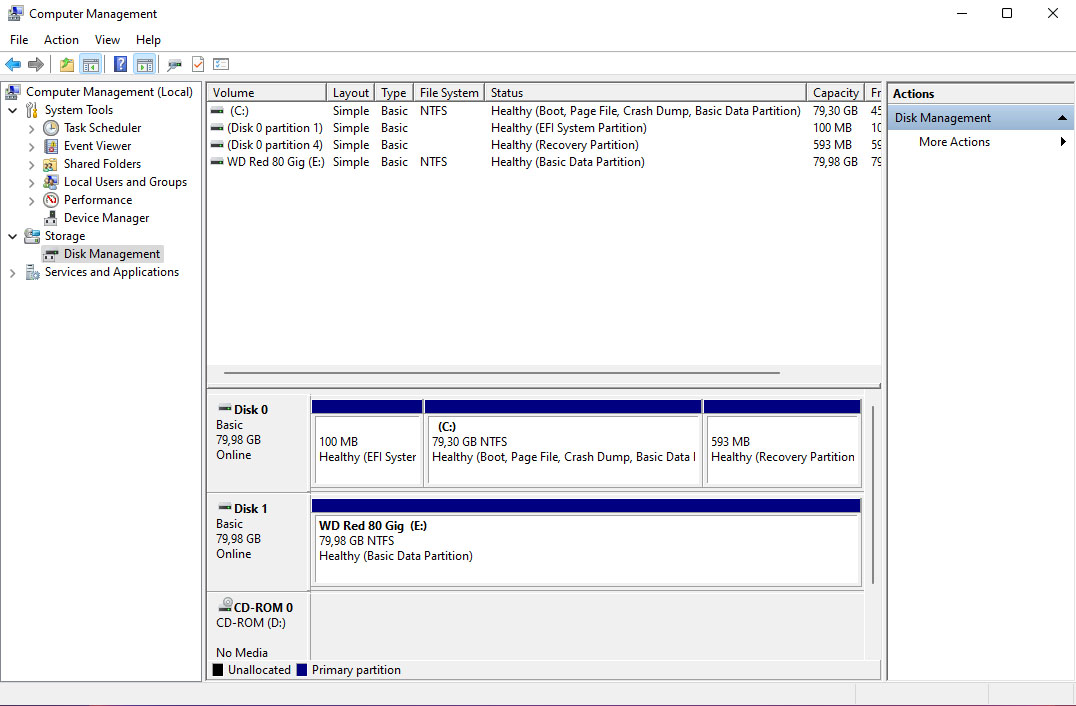Screen dimensions: 1076x706
Task: Click More Actions in the Actions pane
Action: 953,141
